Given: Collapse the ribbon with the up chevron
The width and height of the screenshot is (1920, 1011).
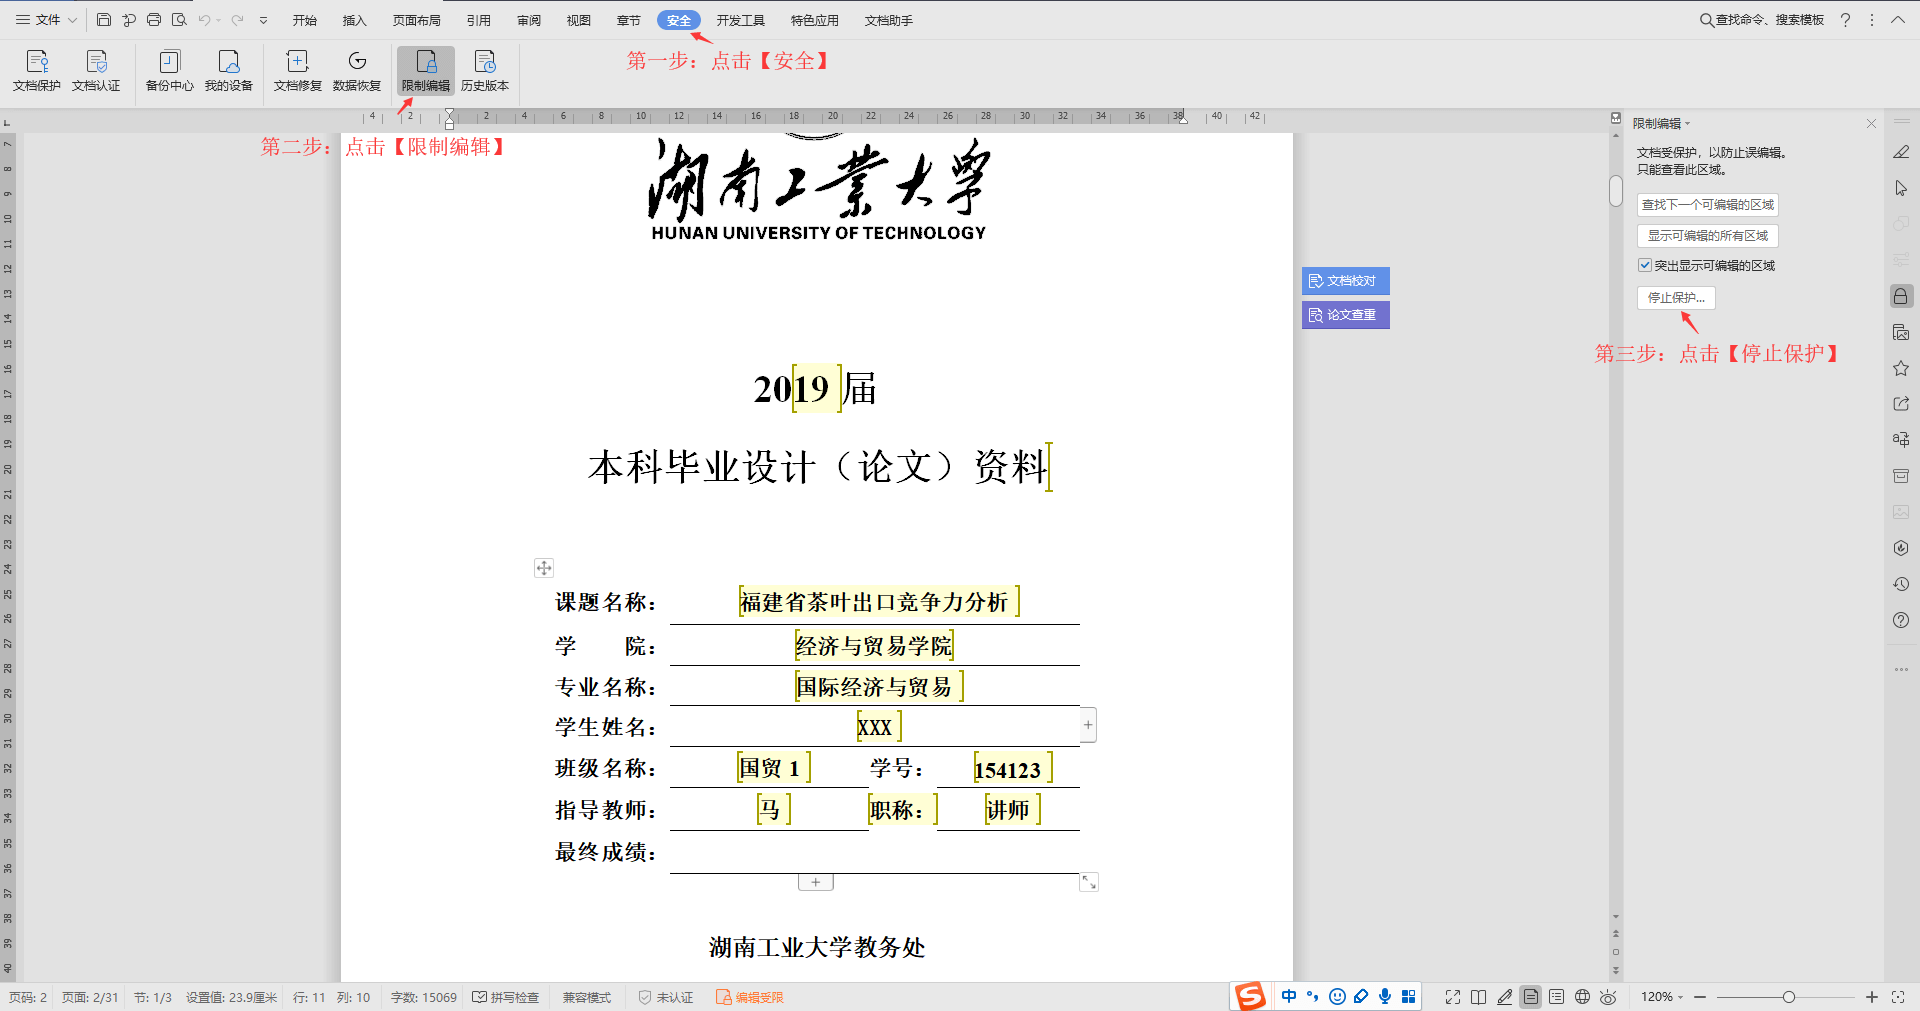Looking at the screenshot, I should pos(1898,20).
